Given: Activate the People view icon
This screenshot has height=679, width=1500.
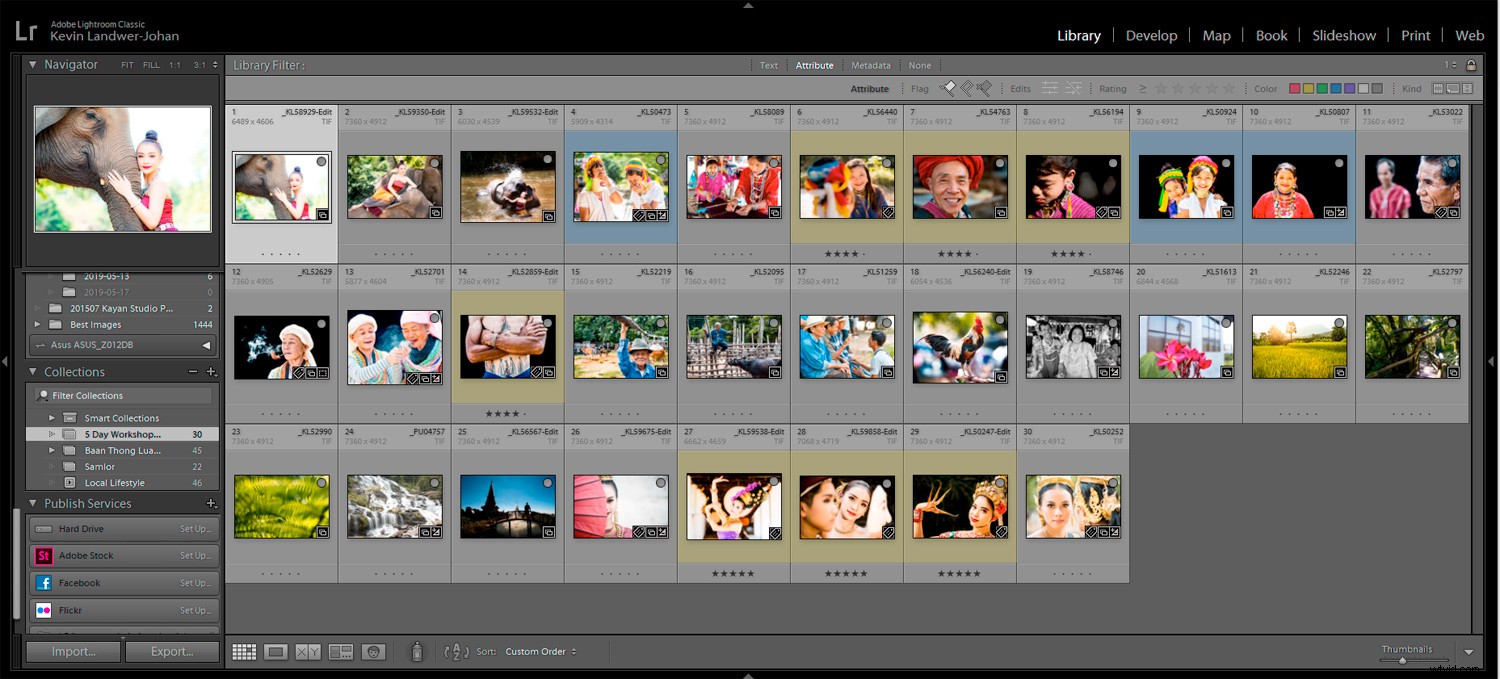Looking at the screenshot, I should point(374,651).
